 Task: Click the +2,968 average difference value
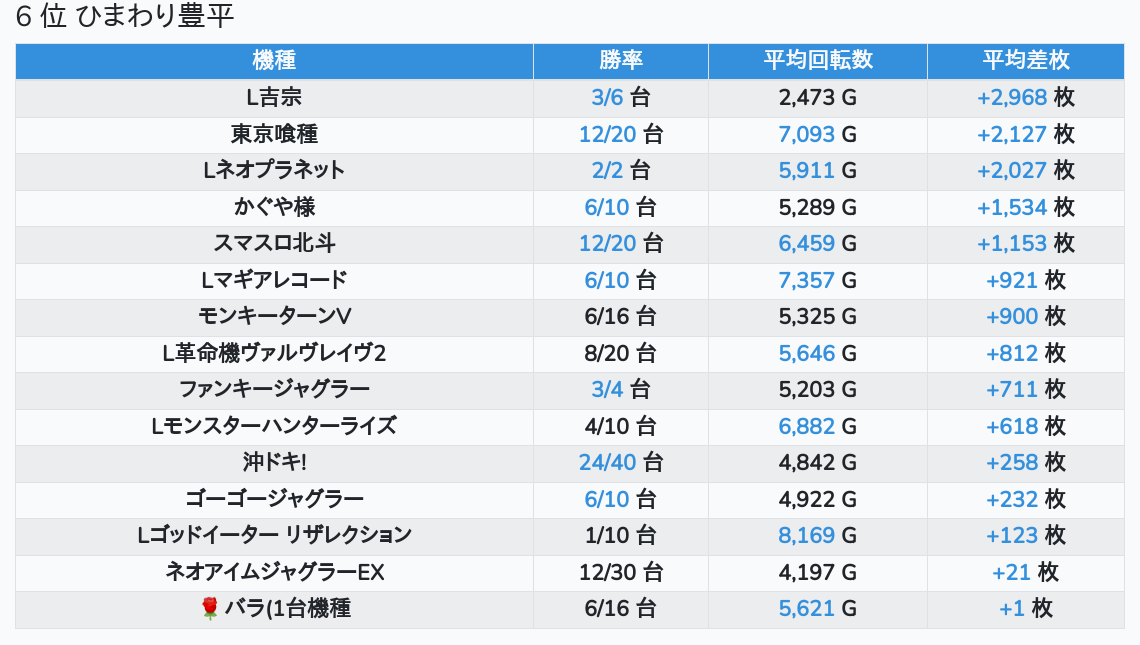(1012, 97)
